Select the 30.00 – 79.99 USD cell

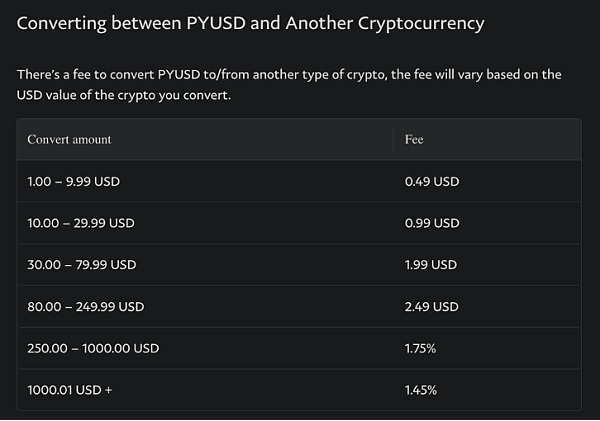coord(82,265)
